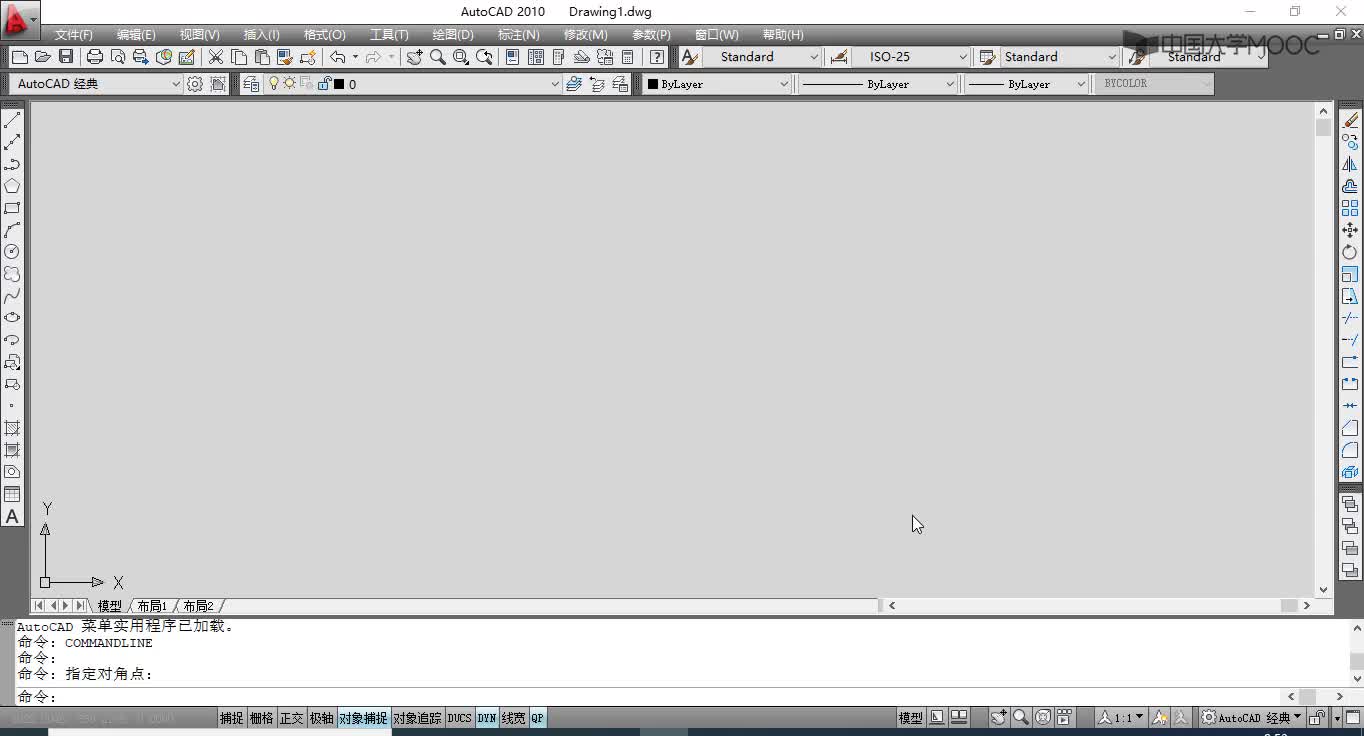Open the ISO-25 dimension style dropdown

911,57
